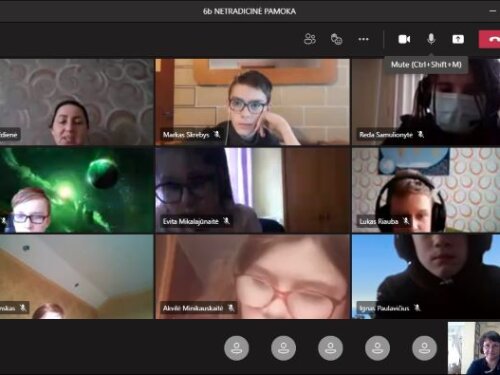Click the first participant avatar circle

coord(236,348)
